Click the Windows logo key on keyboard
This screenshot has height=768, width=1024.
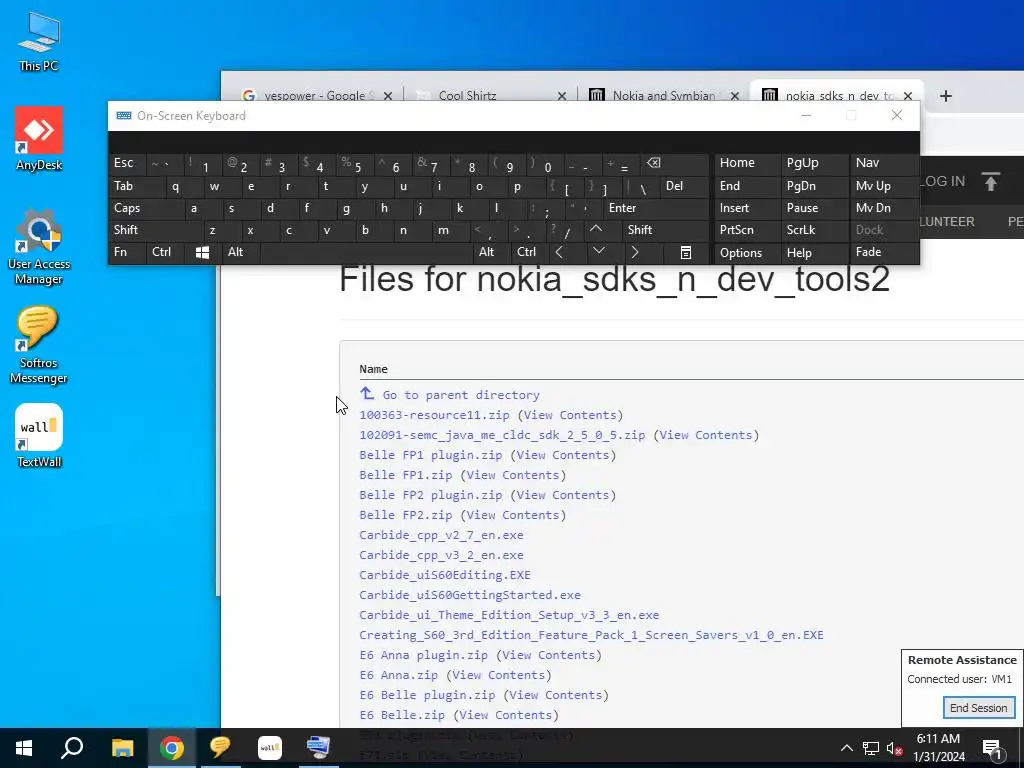tap(202, 253)
